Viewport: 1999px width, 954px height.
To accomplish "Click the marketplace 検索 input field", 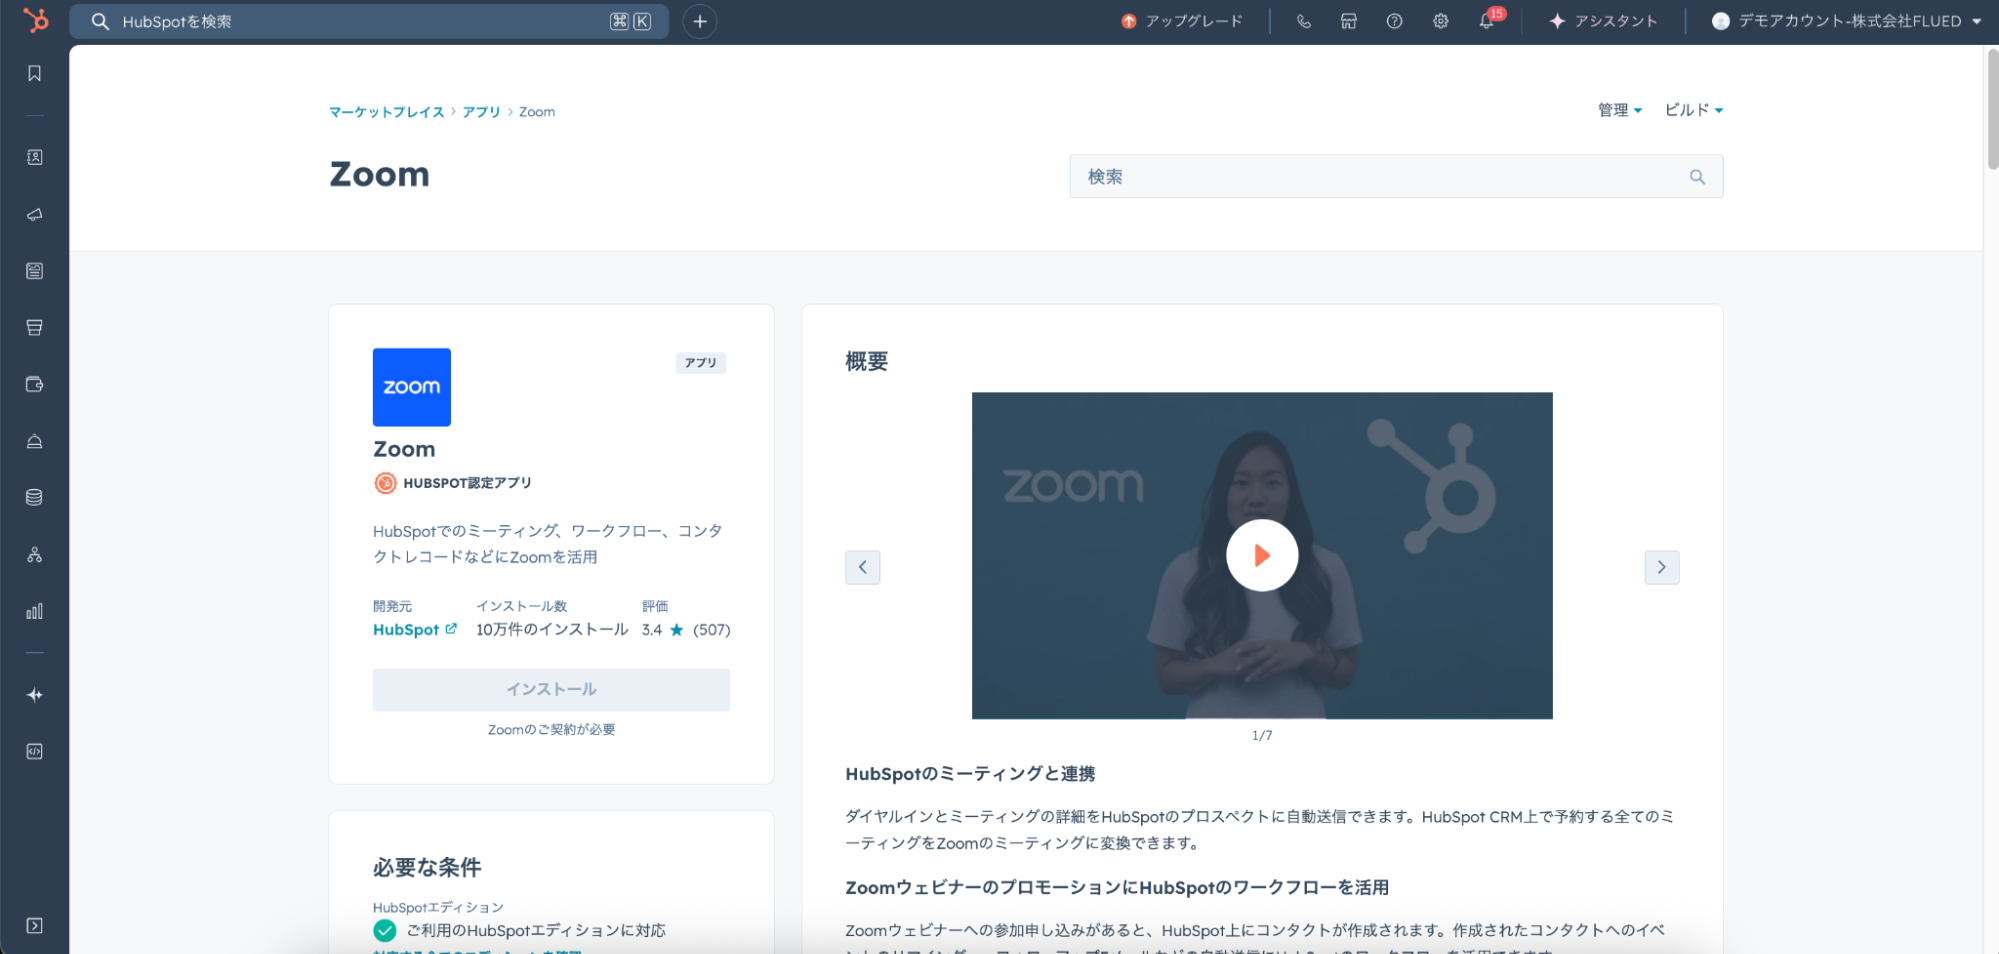I will click(1380, 177).
